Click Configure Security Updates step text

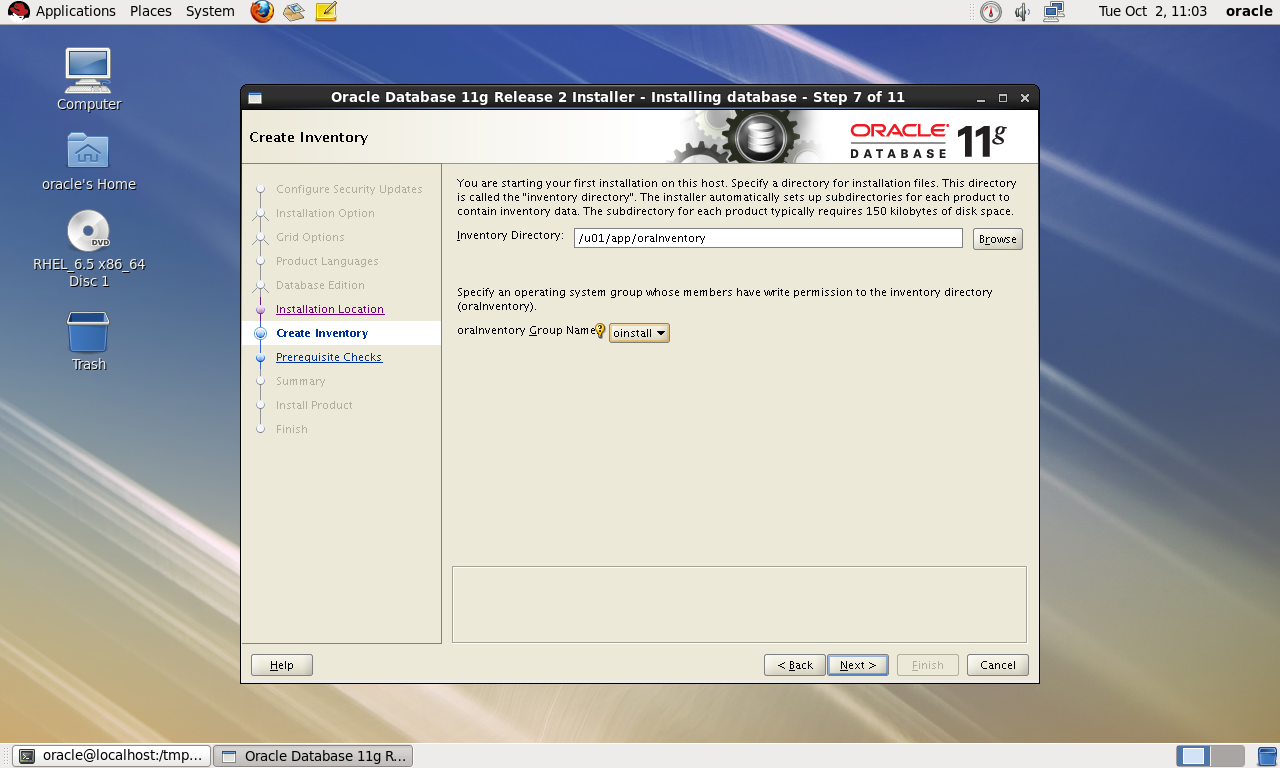pyautogui.click(x=349, y=189)
